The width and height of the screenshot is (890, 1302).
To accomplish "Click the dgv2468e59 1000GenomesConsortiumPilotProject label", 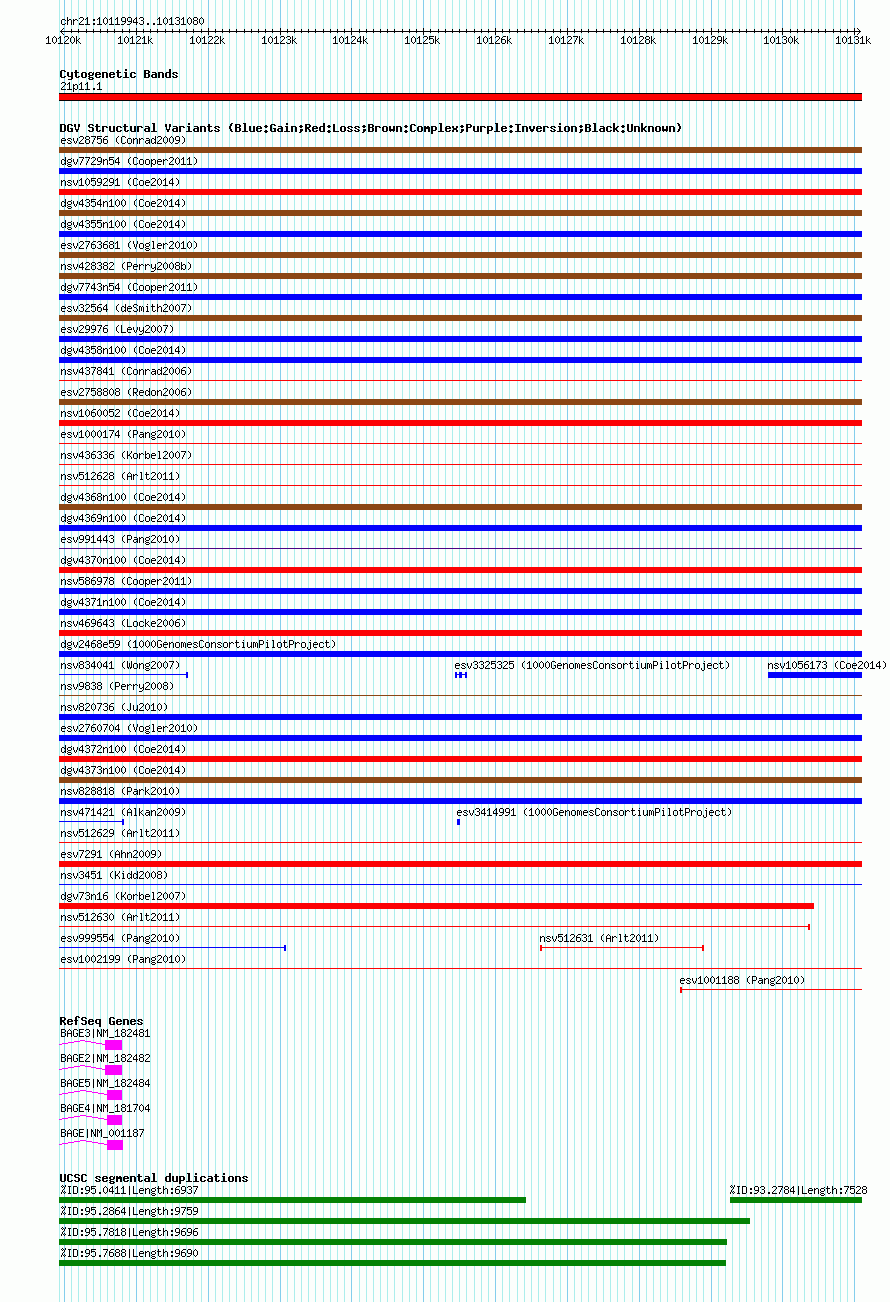I will point(198,644).
